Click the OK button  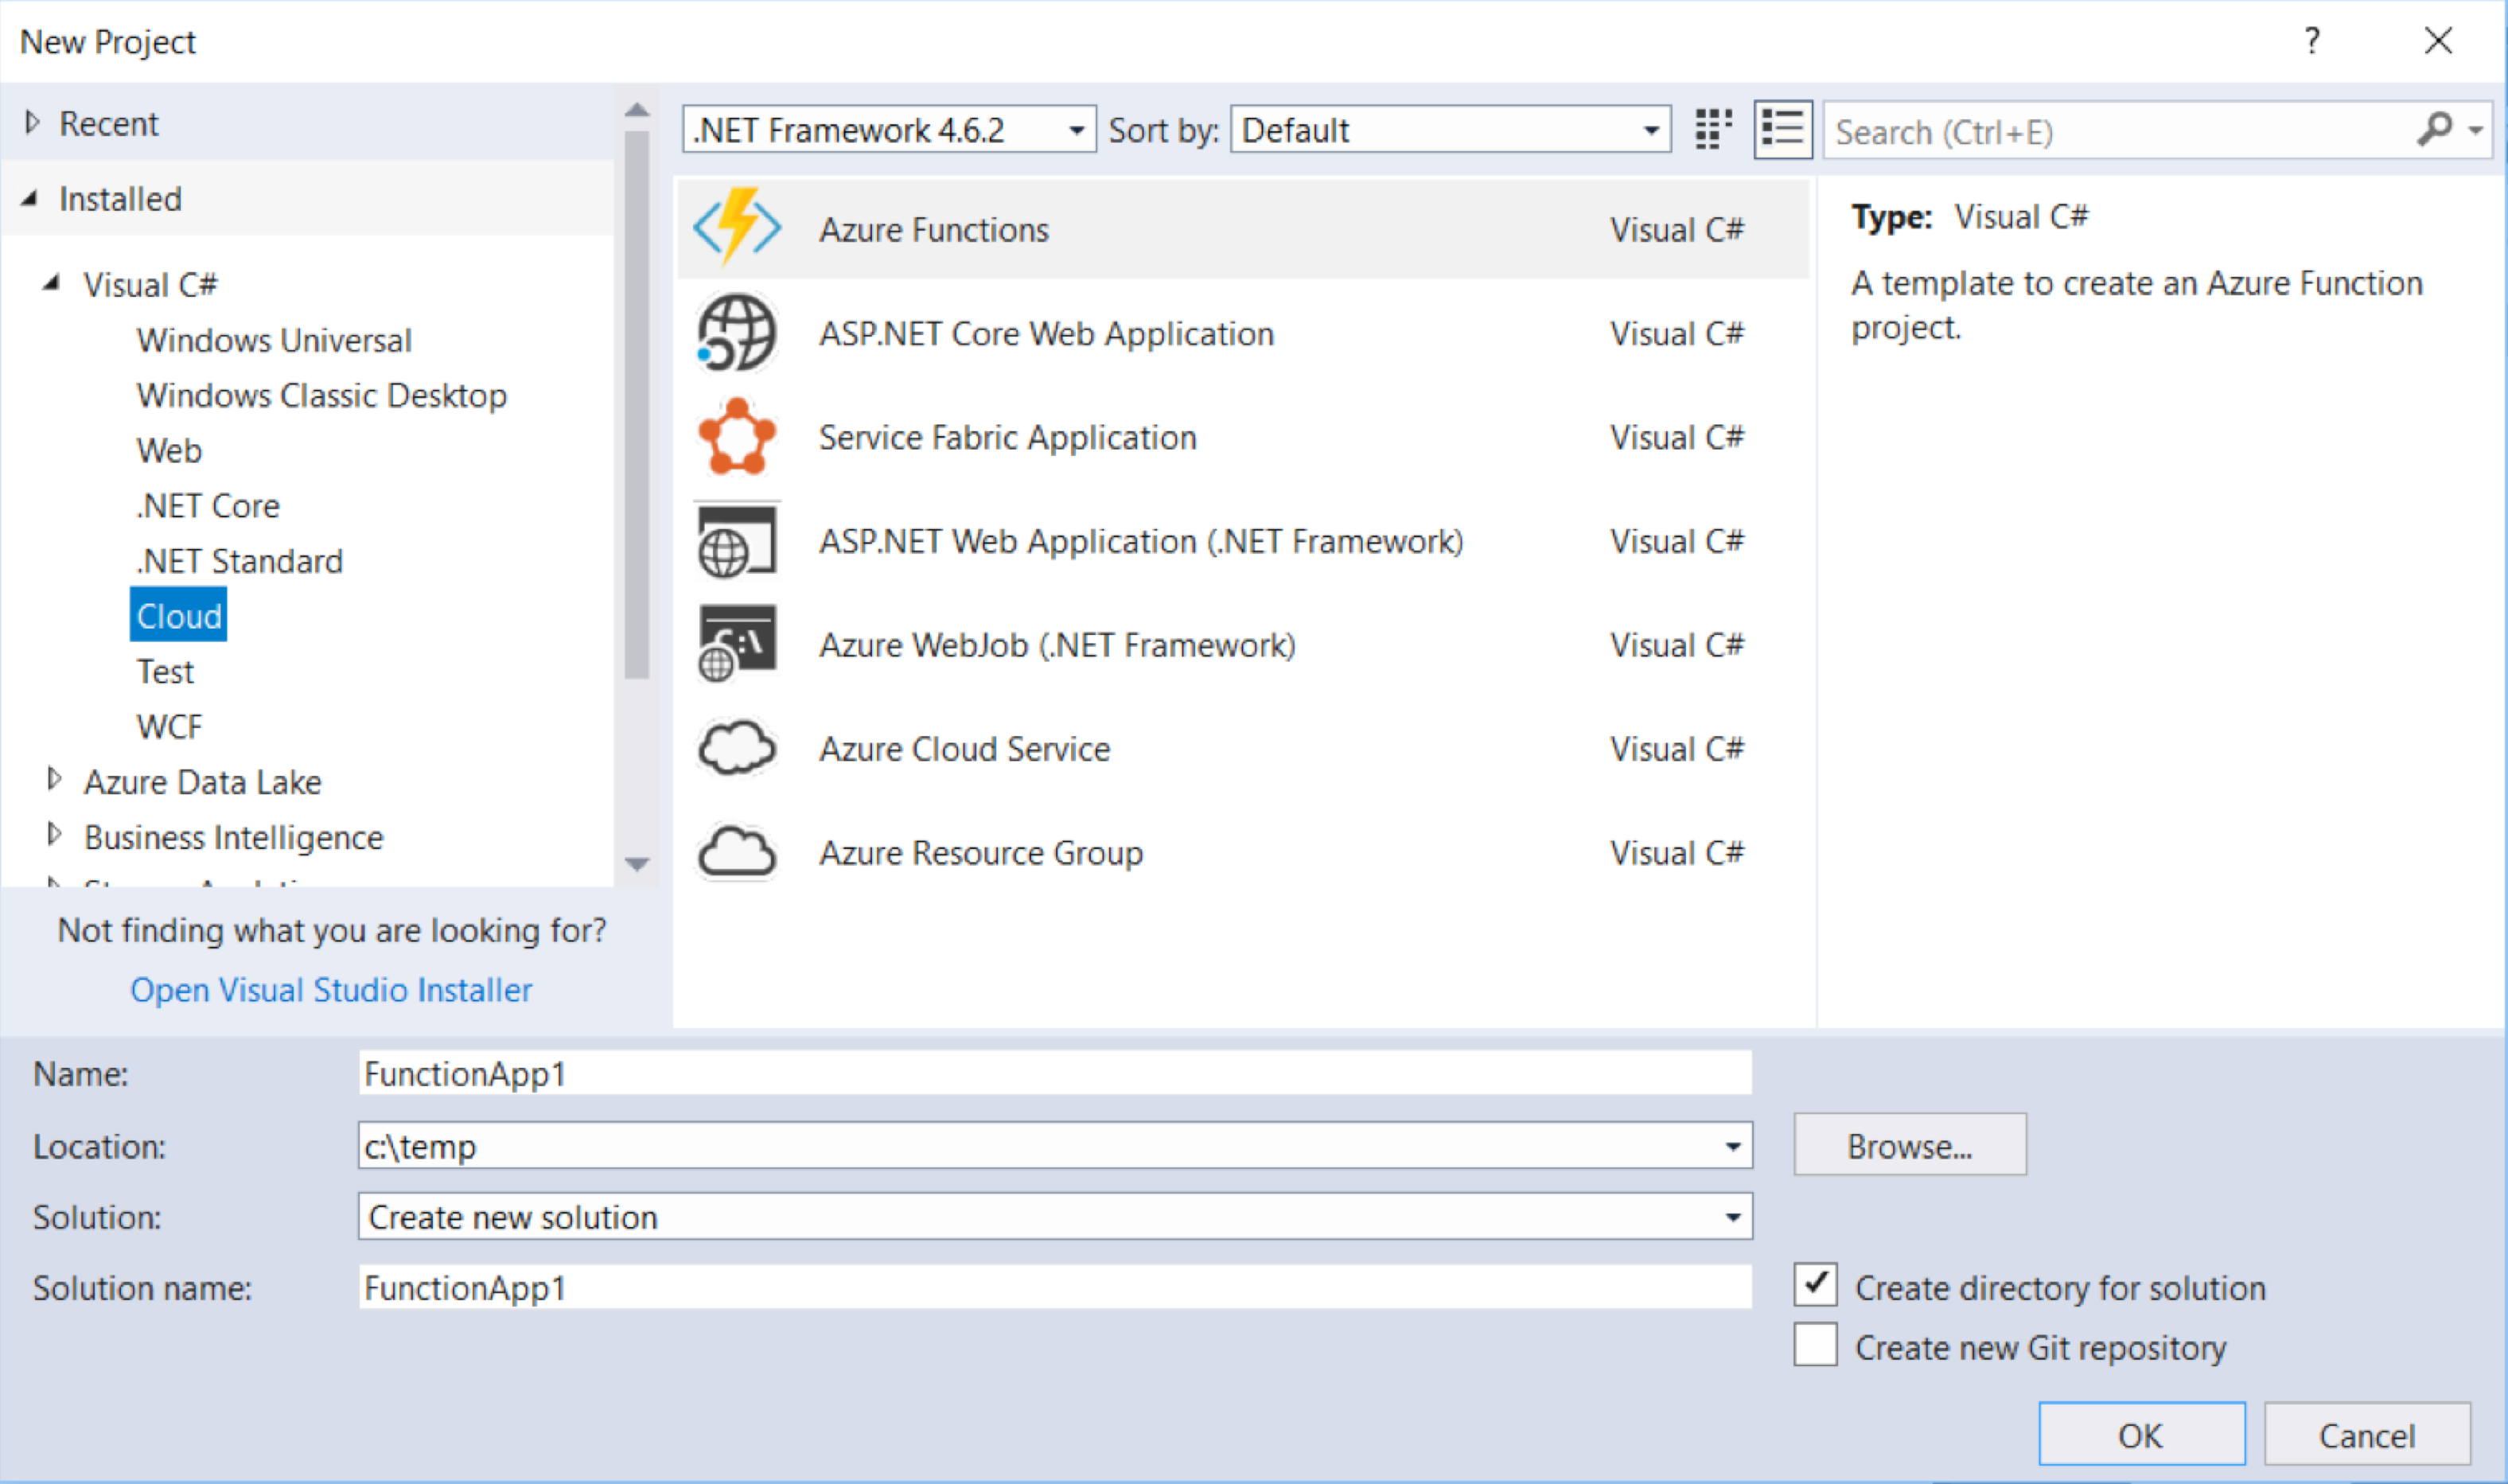click(x=2141, y=1434)
